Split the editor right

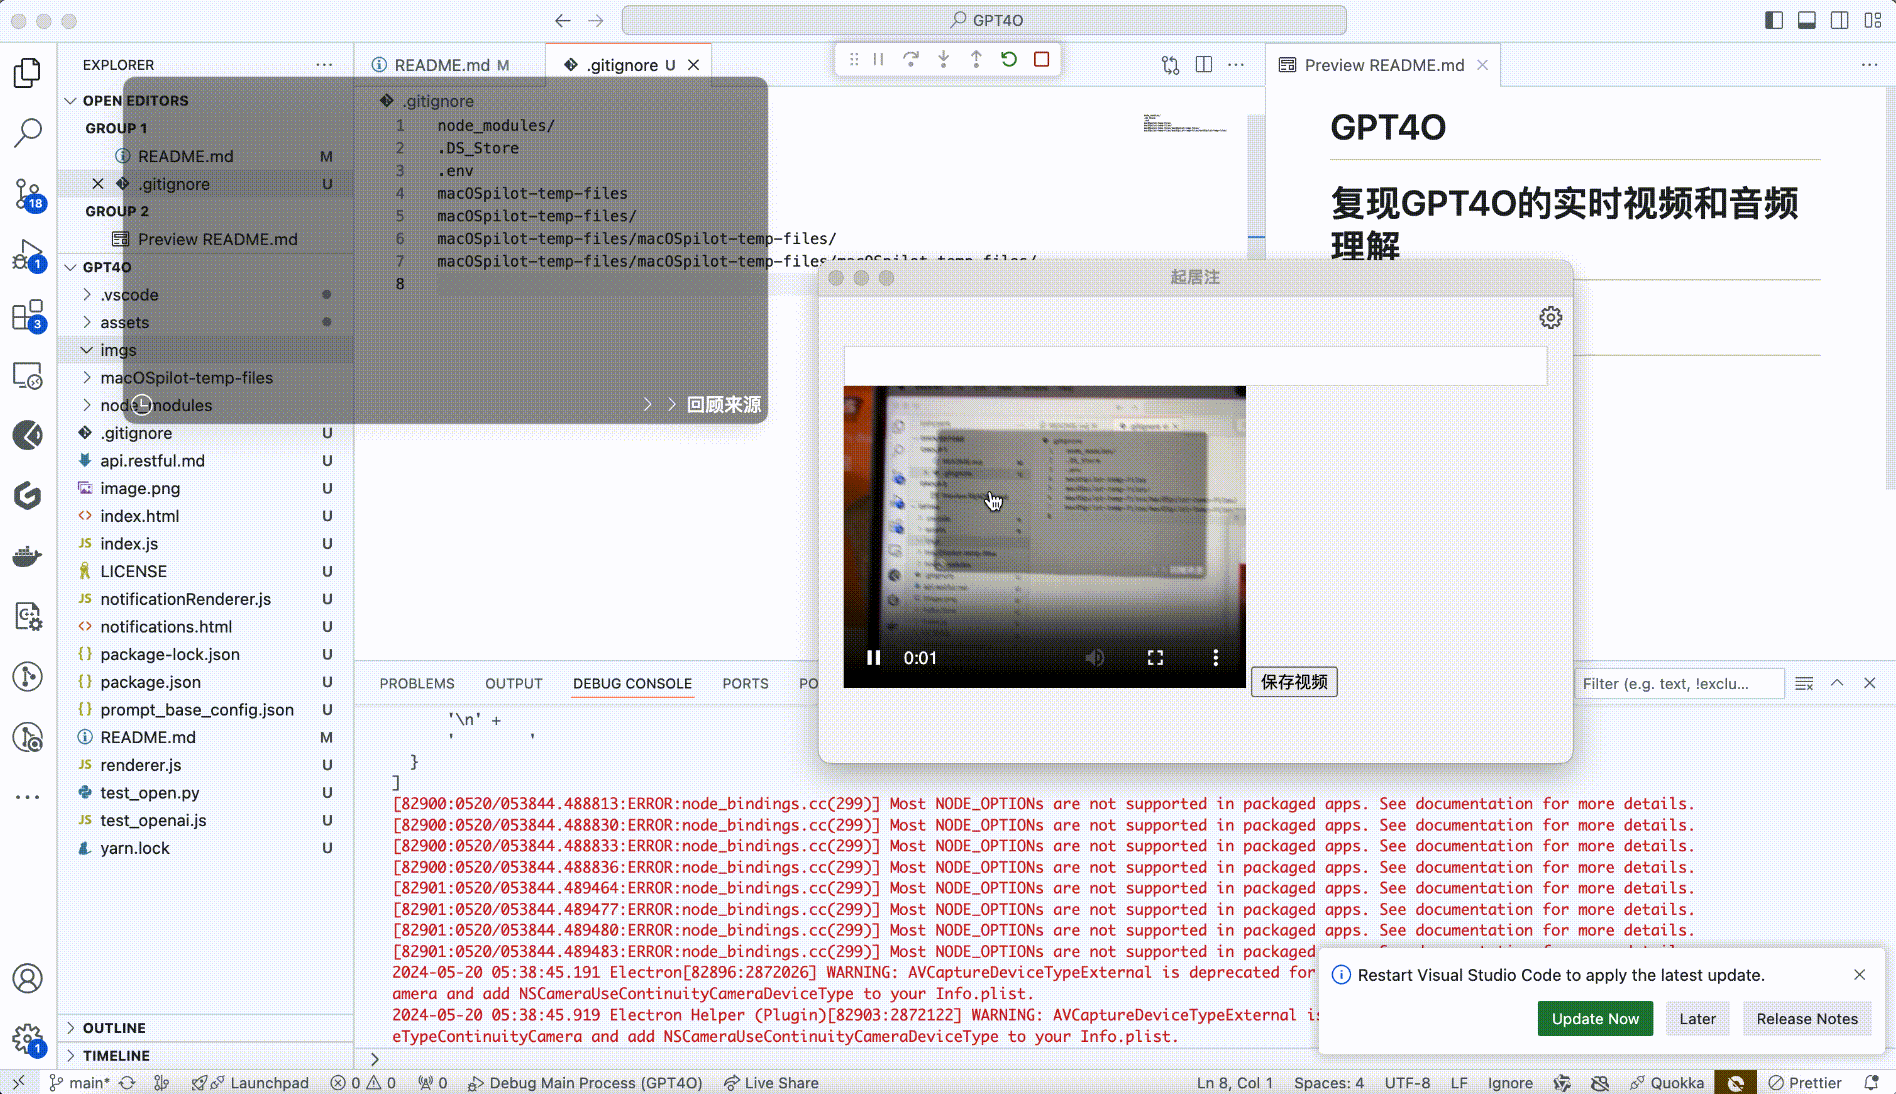1204,65
